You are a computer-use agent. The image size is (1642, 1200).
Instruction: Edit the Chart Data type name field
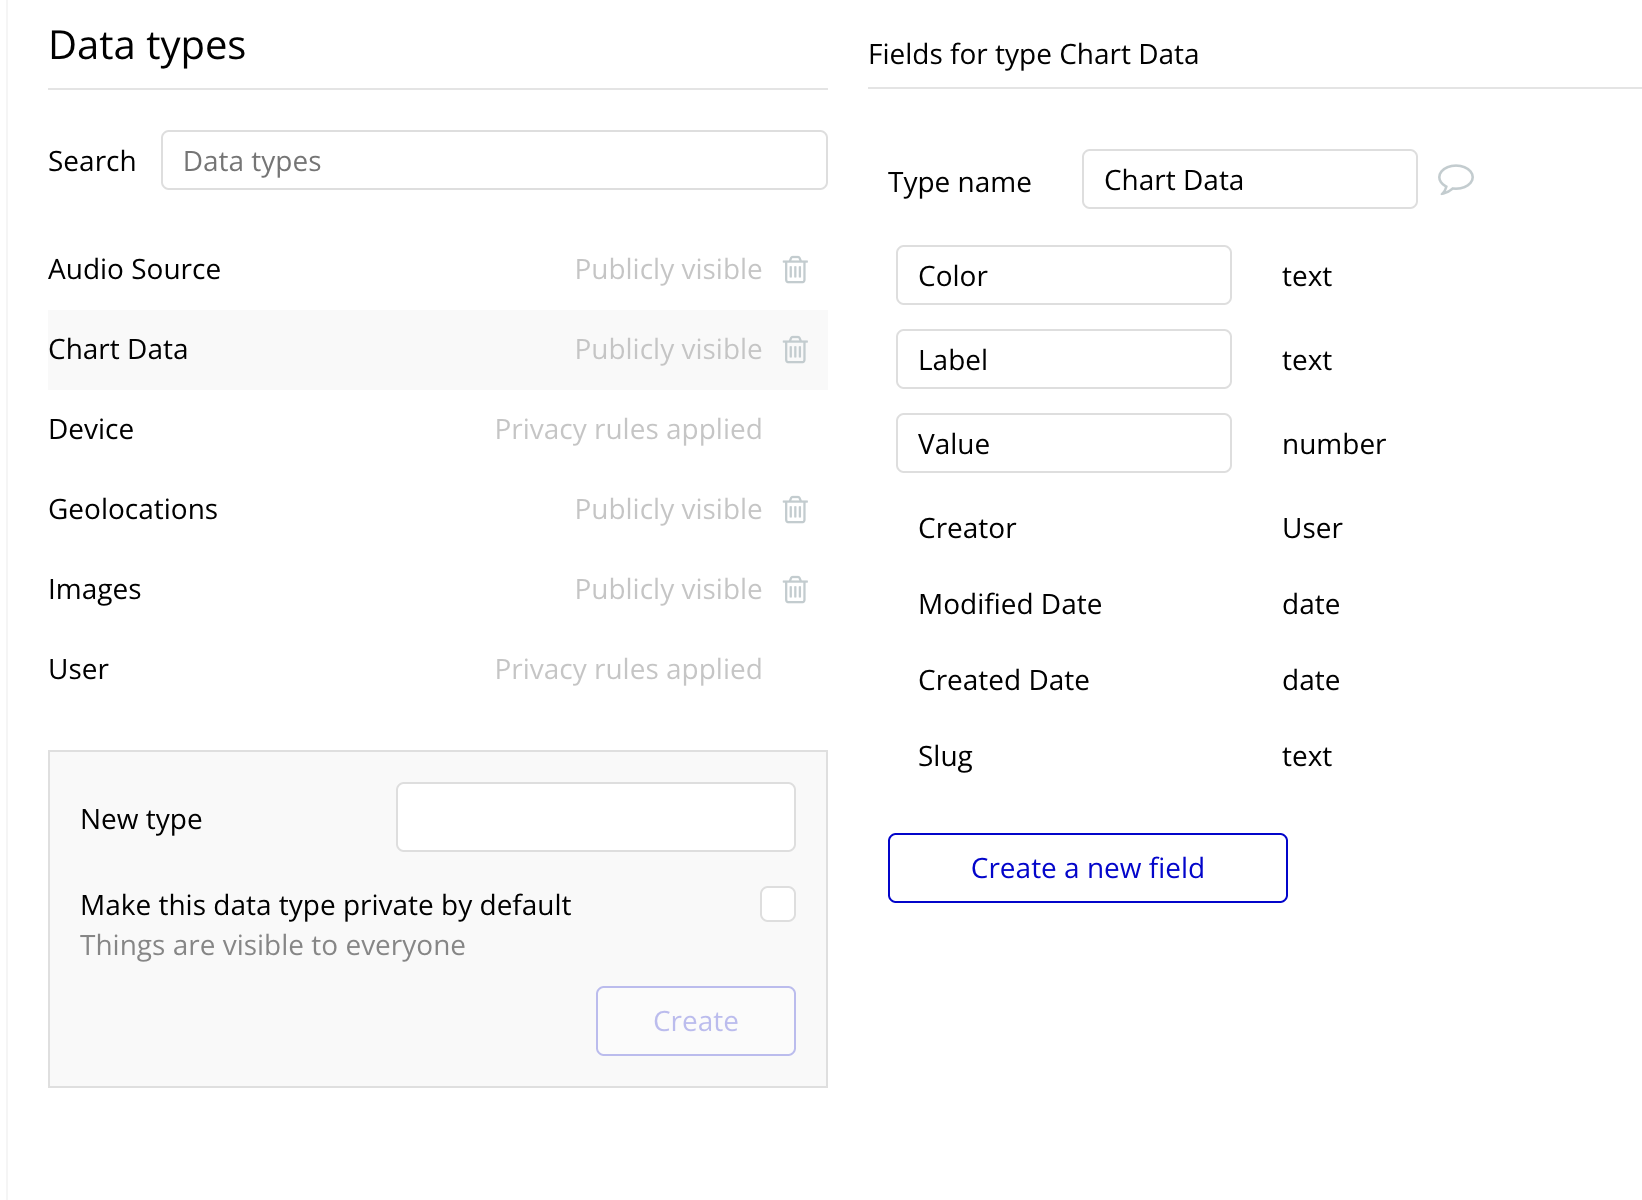point(1249,179)
